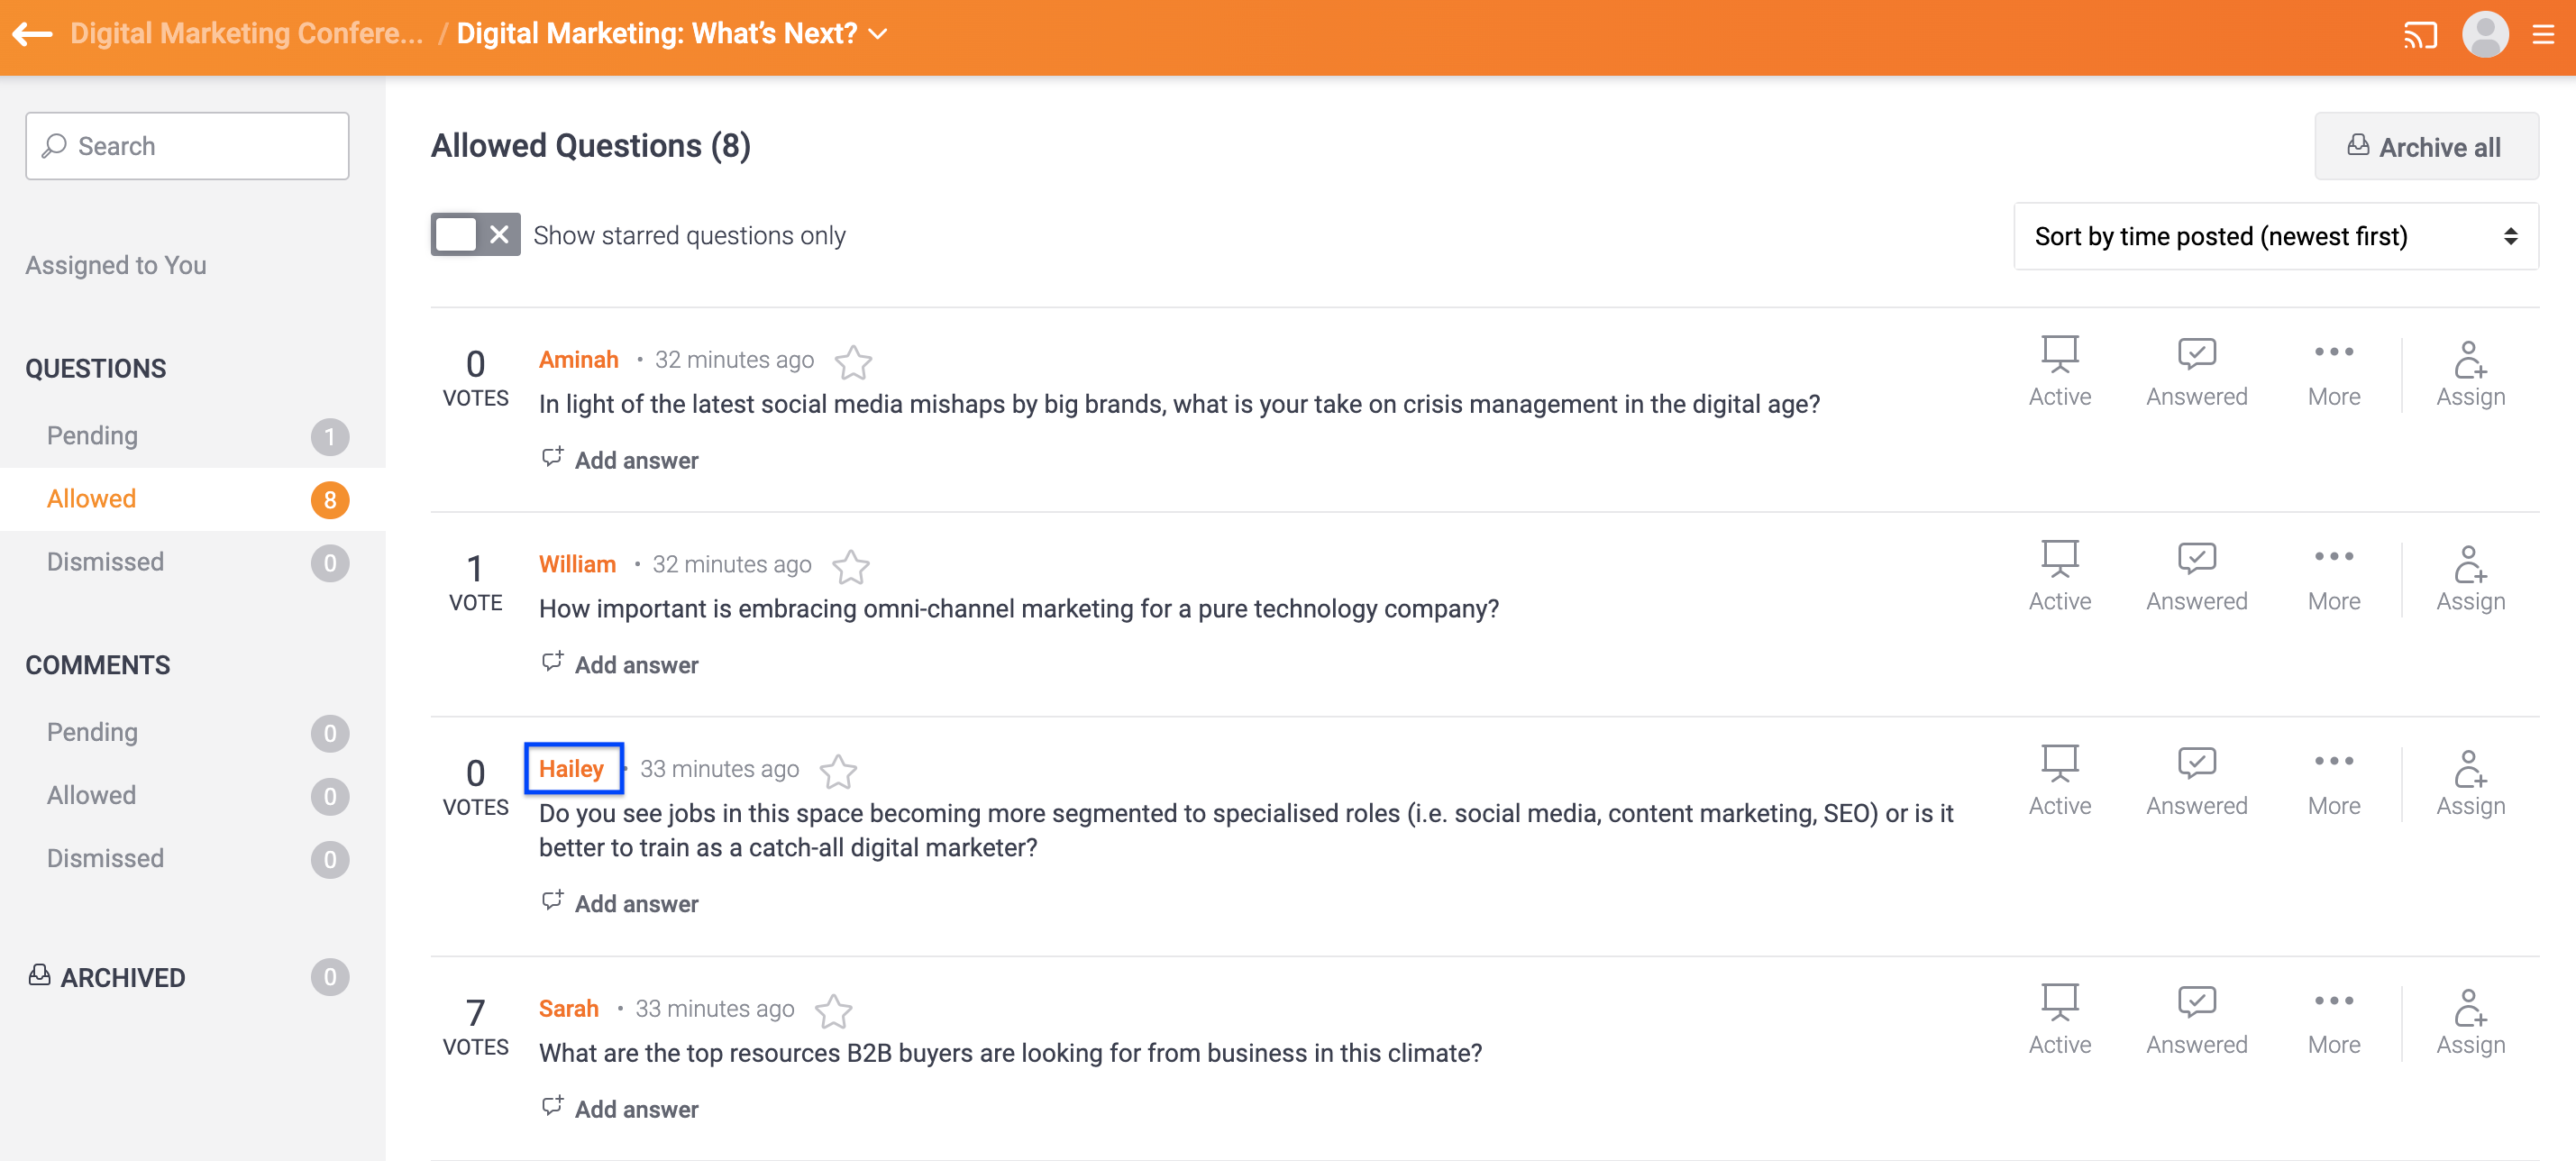Star Aminah's question
This screenshot has height=1161, width=2576.
(853, 362)
